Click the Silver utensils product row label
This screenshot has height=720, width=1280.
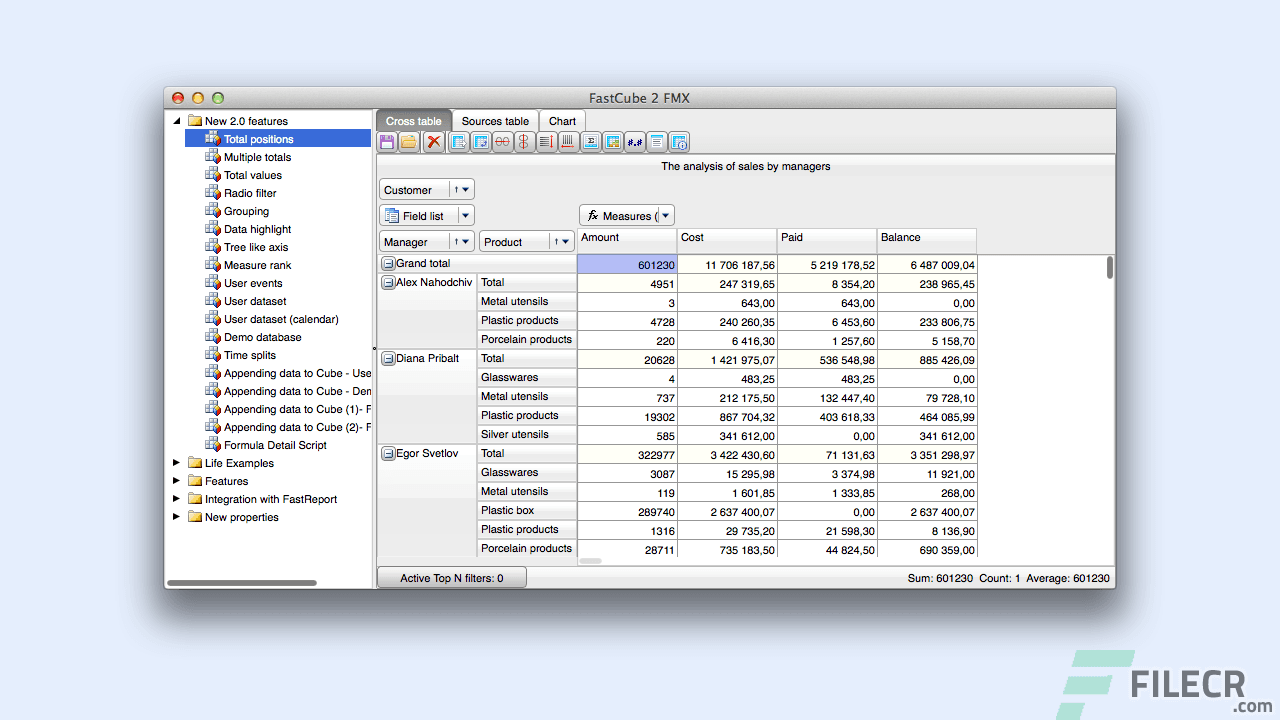(x=527, y=435)
